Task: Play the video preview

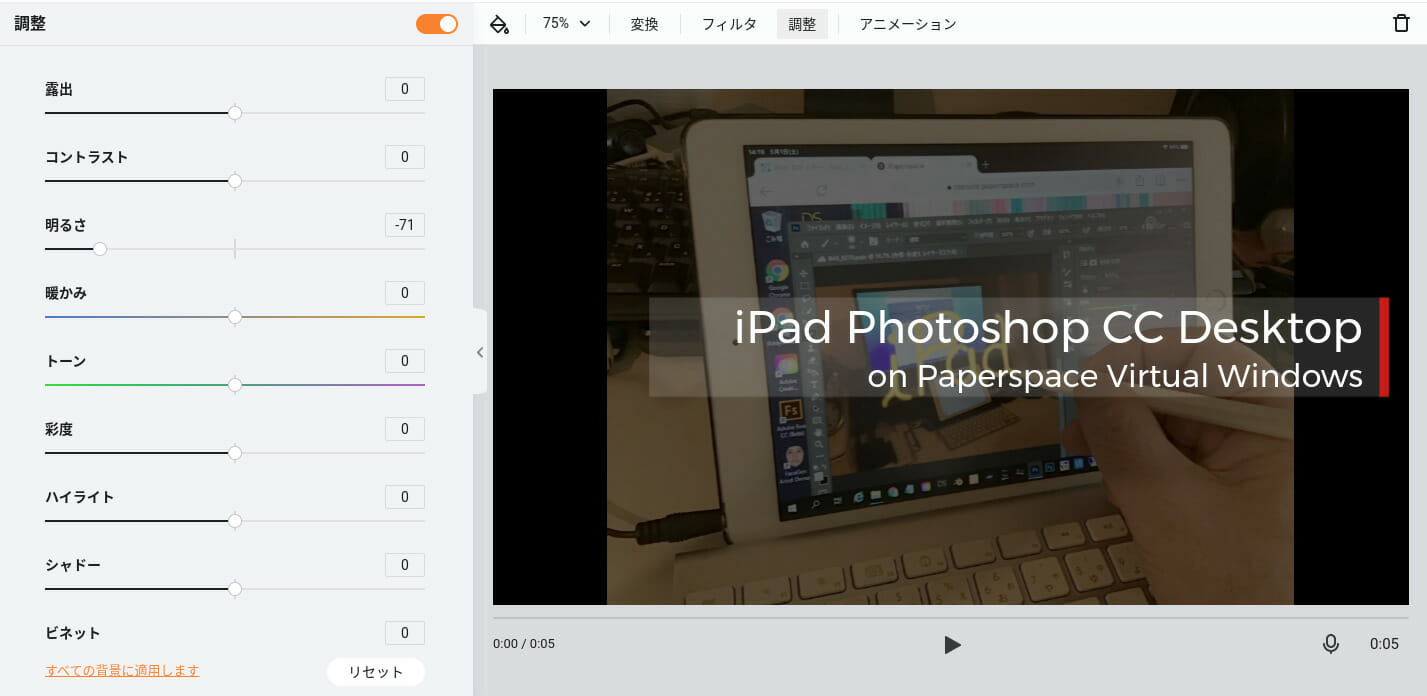Action: click(952, 644)
